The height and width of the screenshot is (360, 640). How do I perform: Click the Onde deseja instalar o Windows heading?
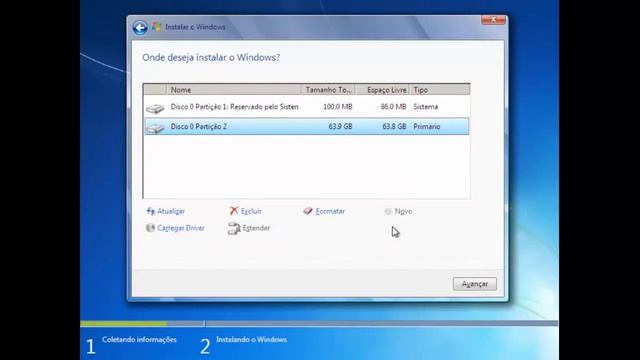pos(211,58)
